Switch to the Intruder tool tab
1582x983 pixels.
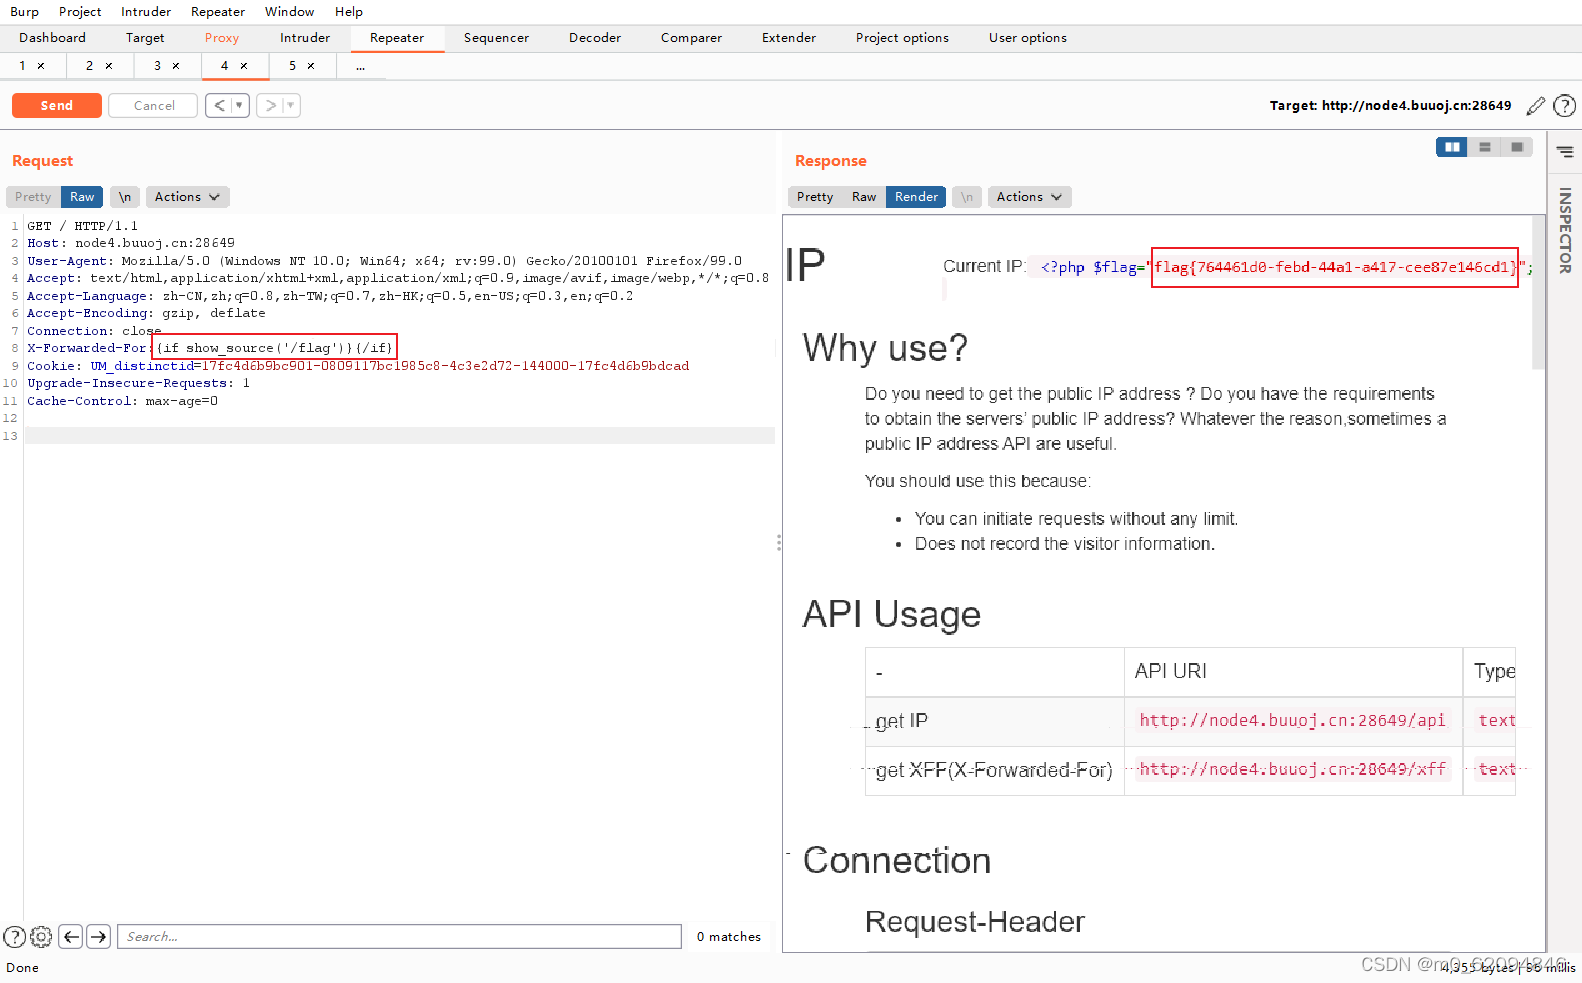tap(305, 38)
